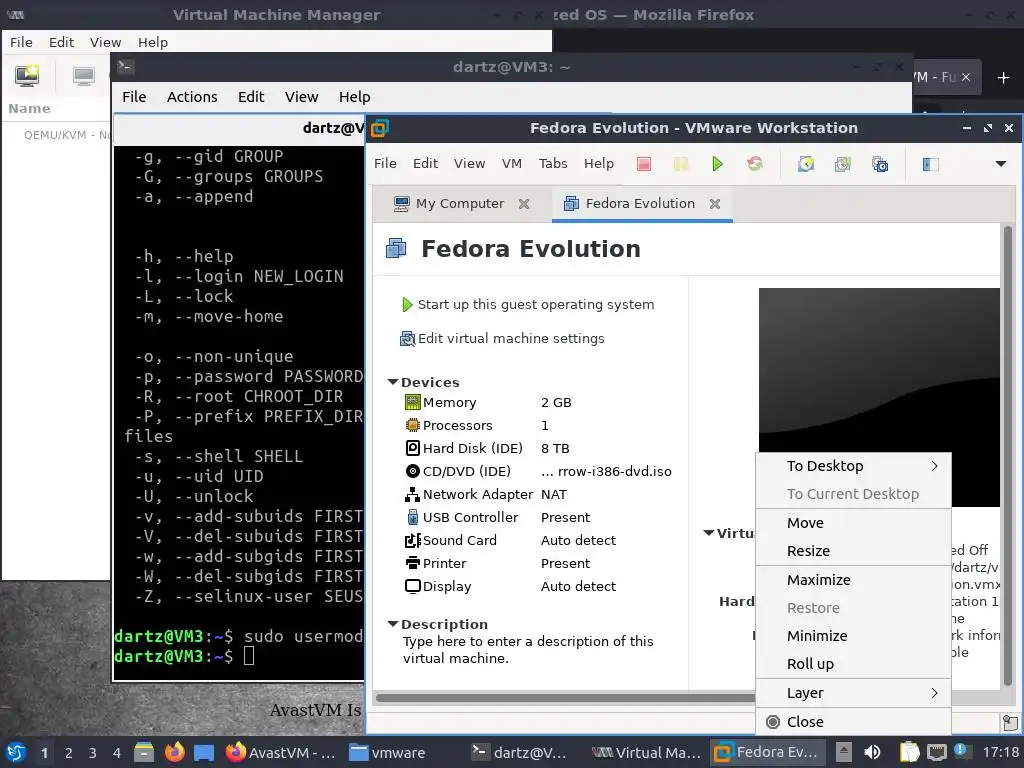The width and height of the screenshot is (1024, 768).
Task: Open the terminal View menu
Action: pos(301,97)
